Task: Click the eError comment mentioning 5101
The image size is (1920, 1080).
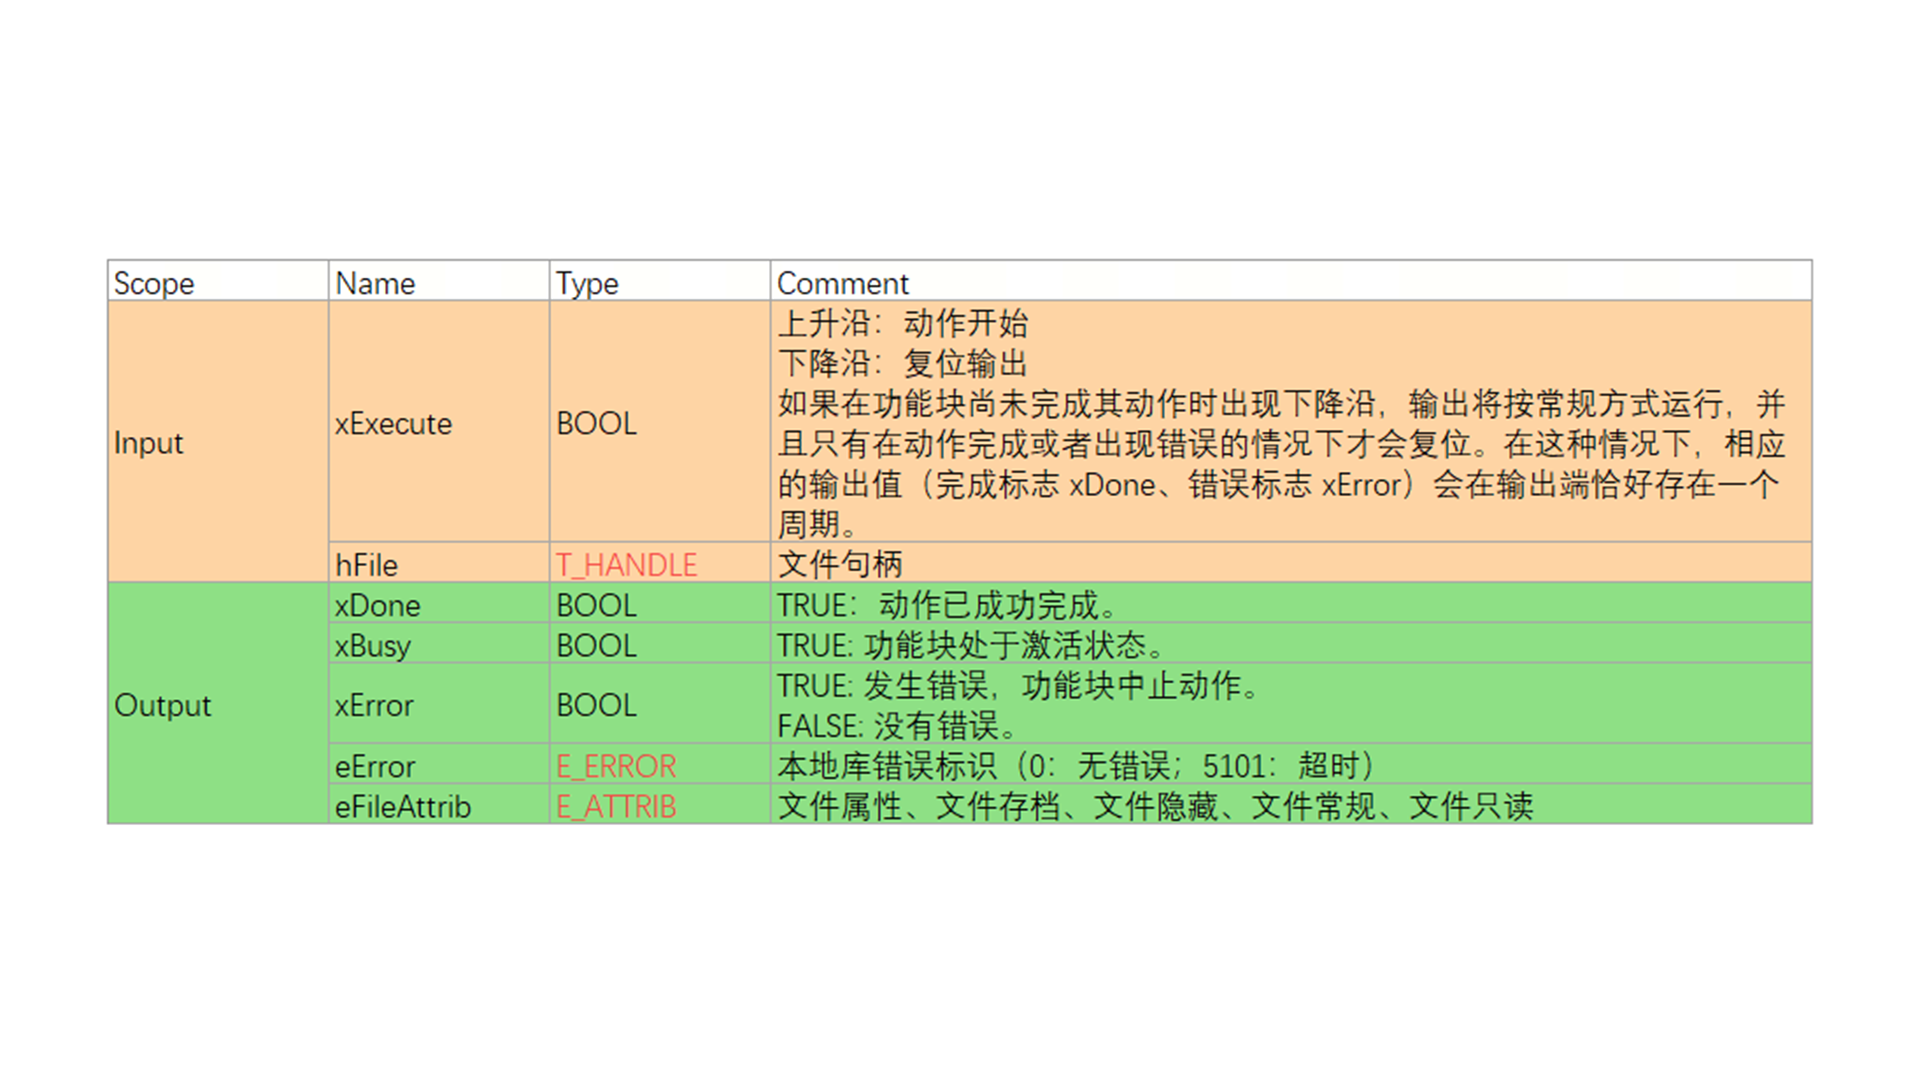Action: (1075, 766)
